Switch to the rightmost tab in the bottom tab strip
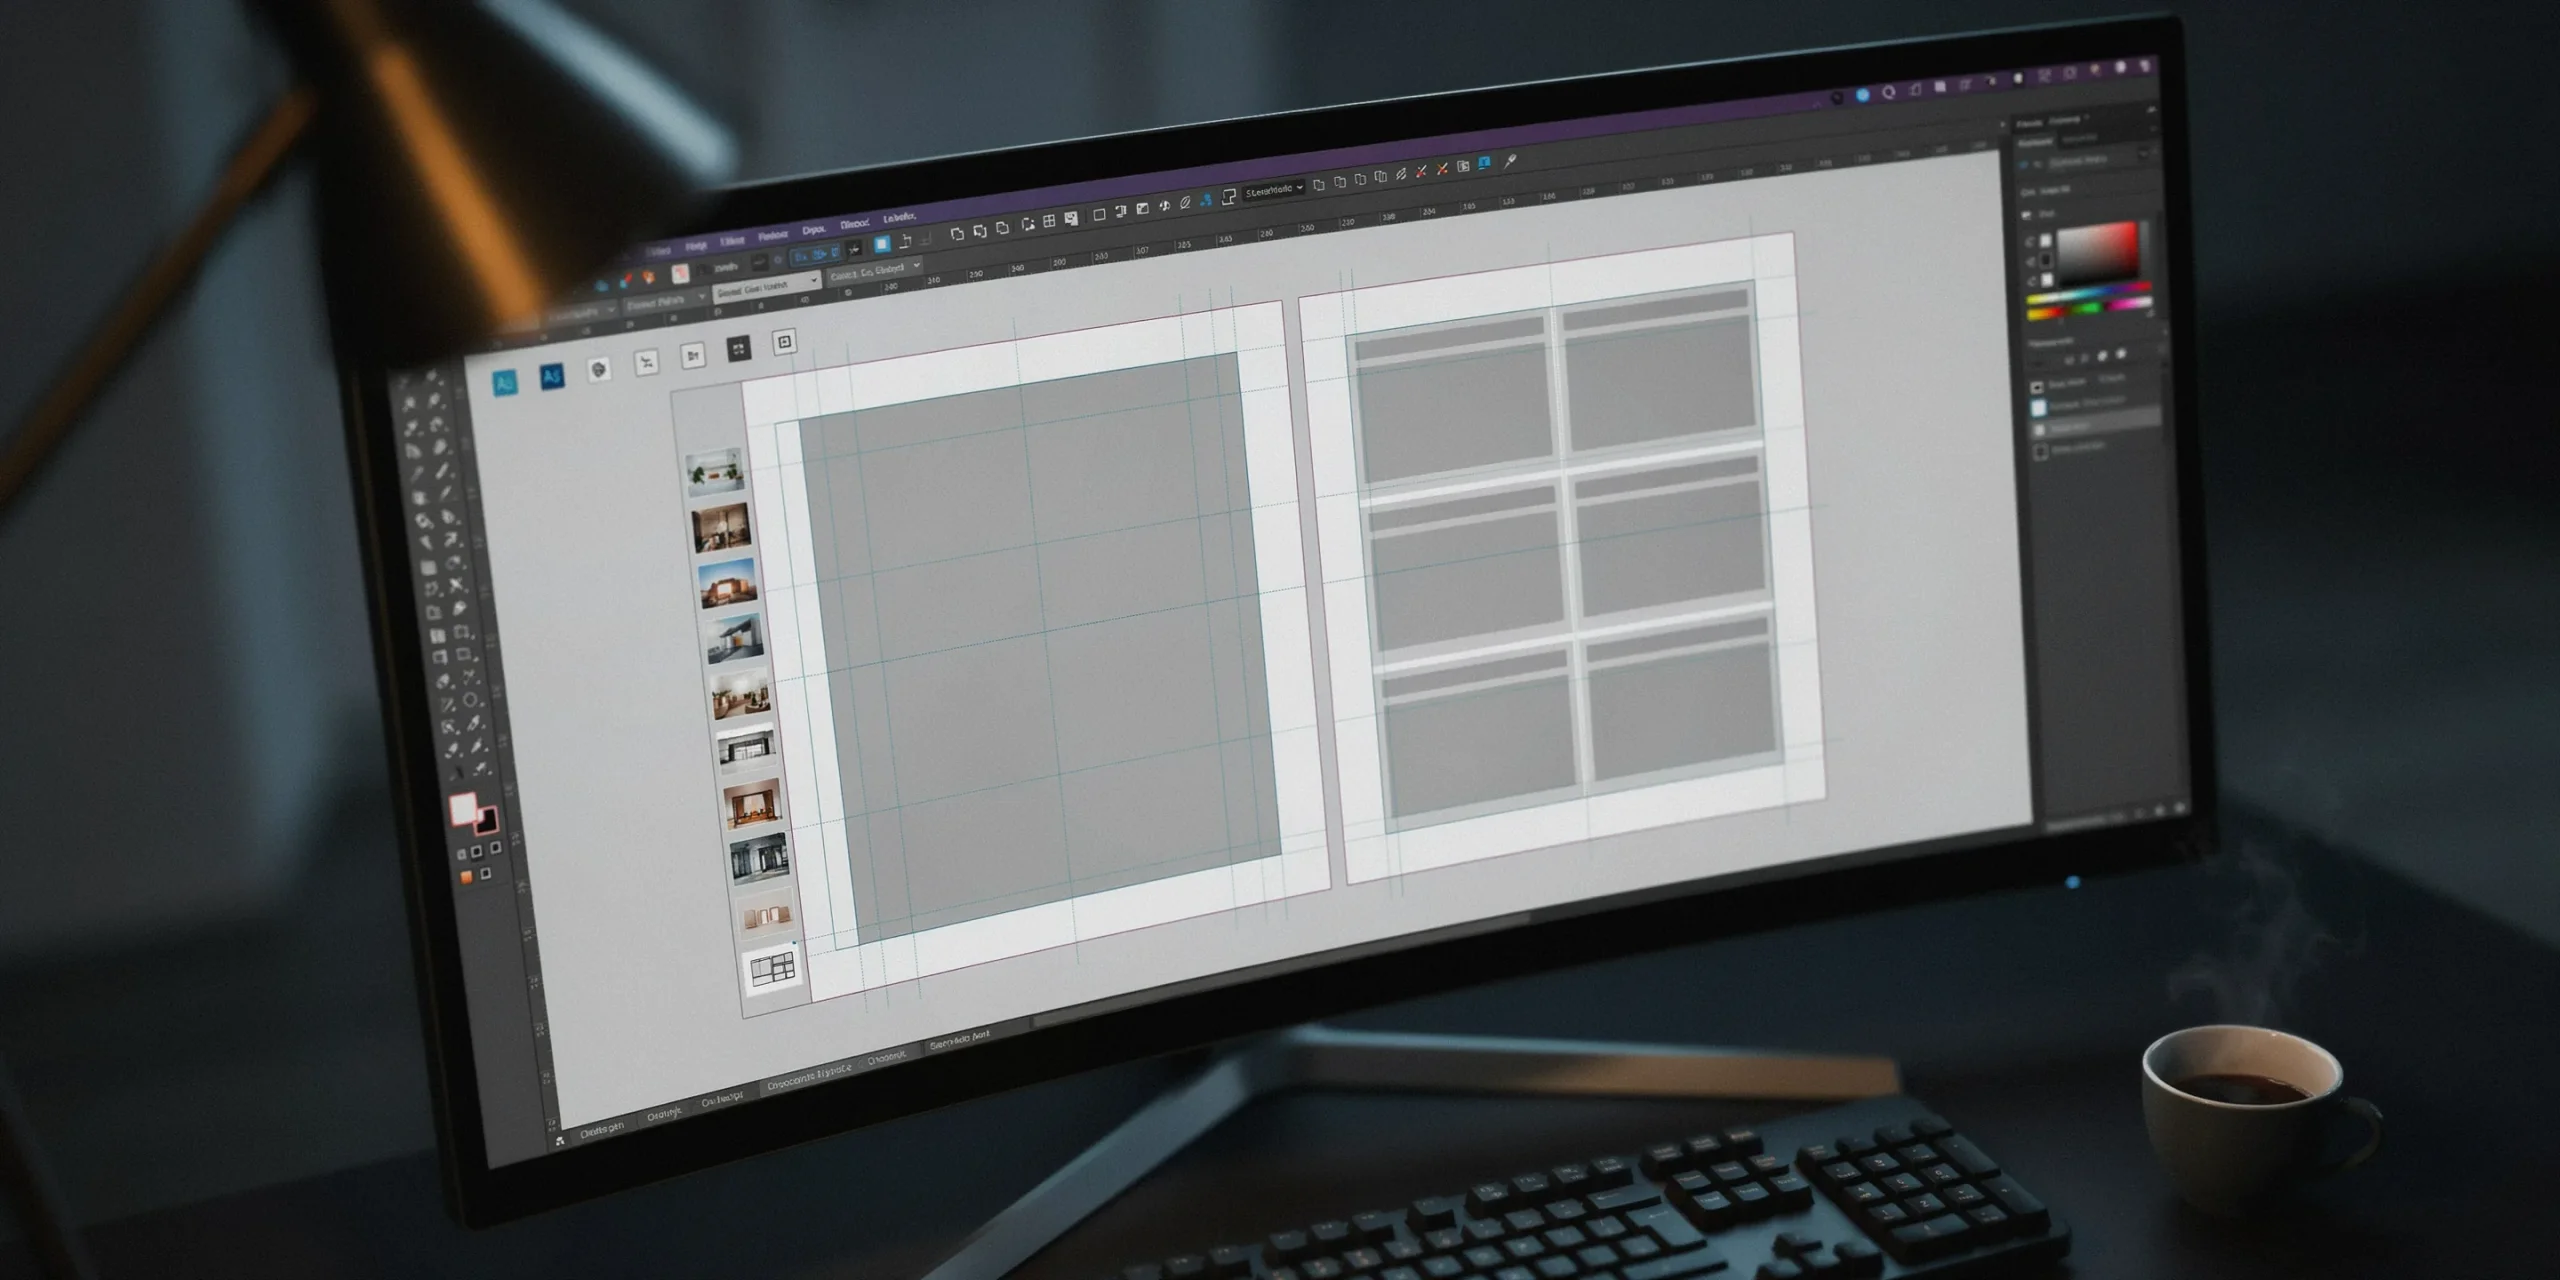The image size is (2560, 1280). pos(959,1042)
